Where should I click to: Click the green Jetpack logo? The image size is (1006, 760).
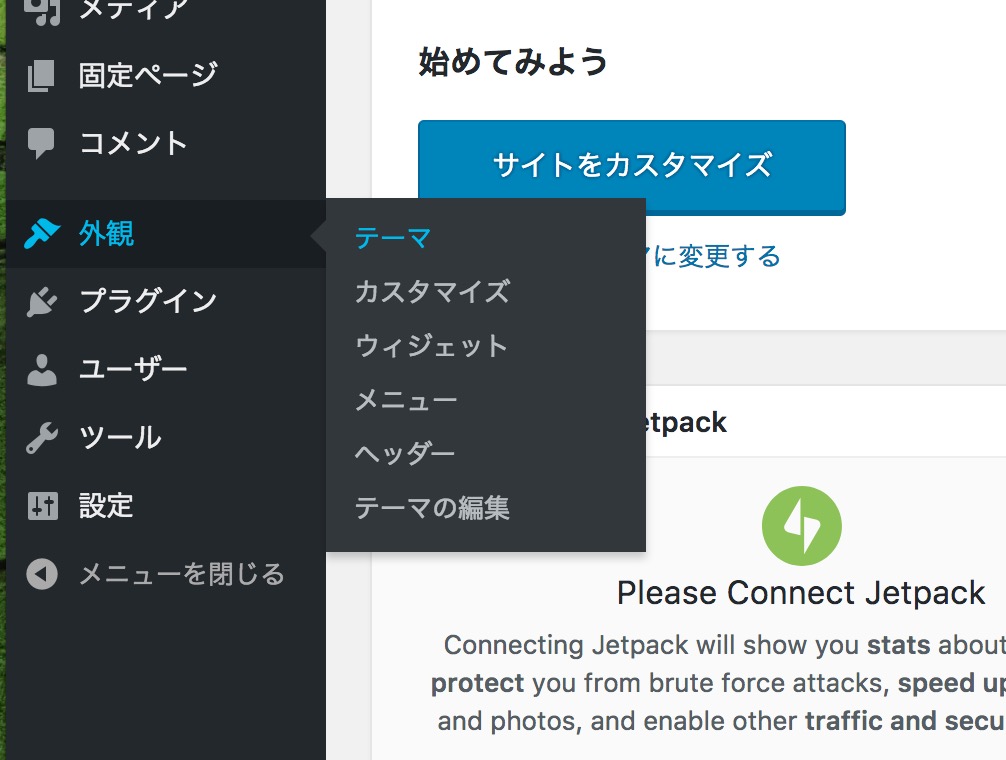[x=801, y=526]
